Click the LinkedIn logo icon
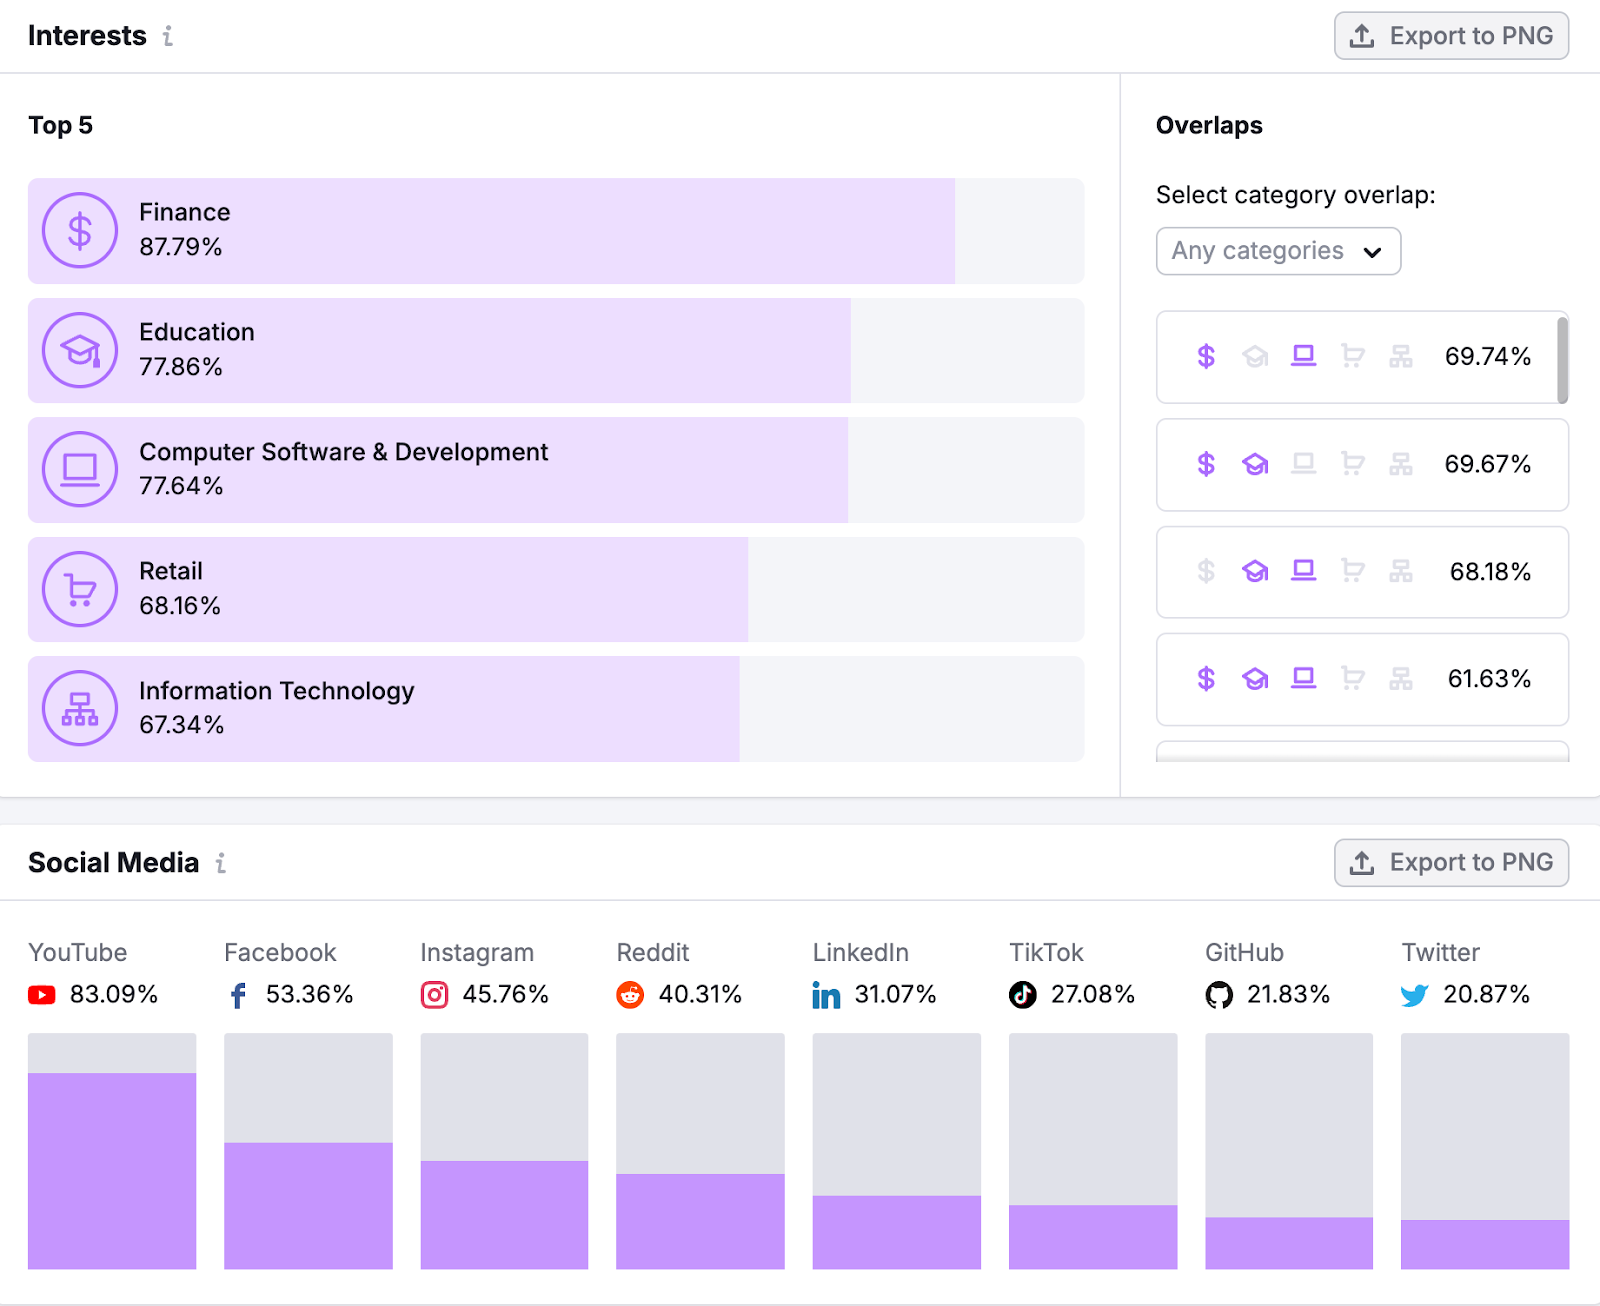This screenshot has height=1306, width=1600. click(x=826, y=995)
